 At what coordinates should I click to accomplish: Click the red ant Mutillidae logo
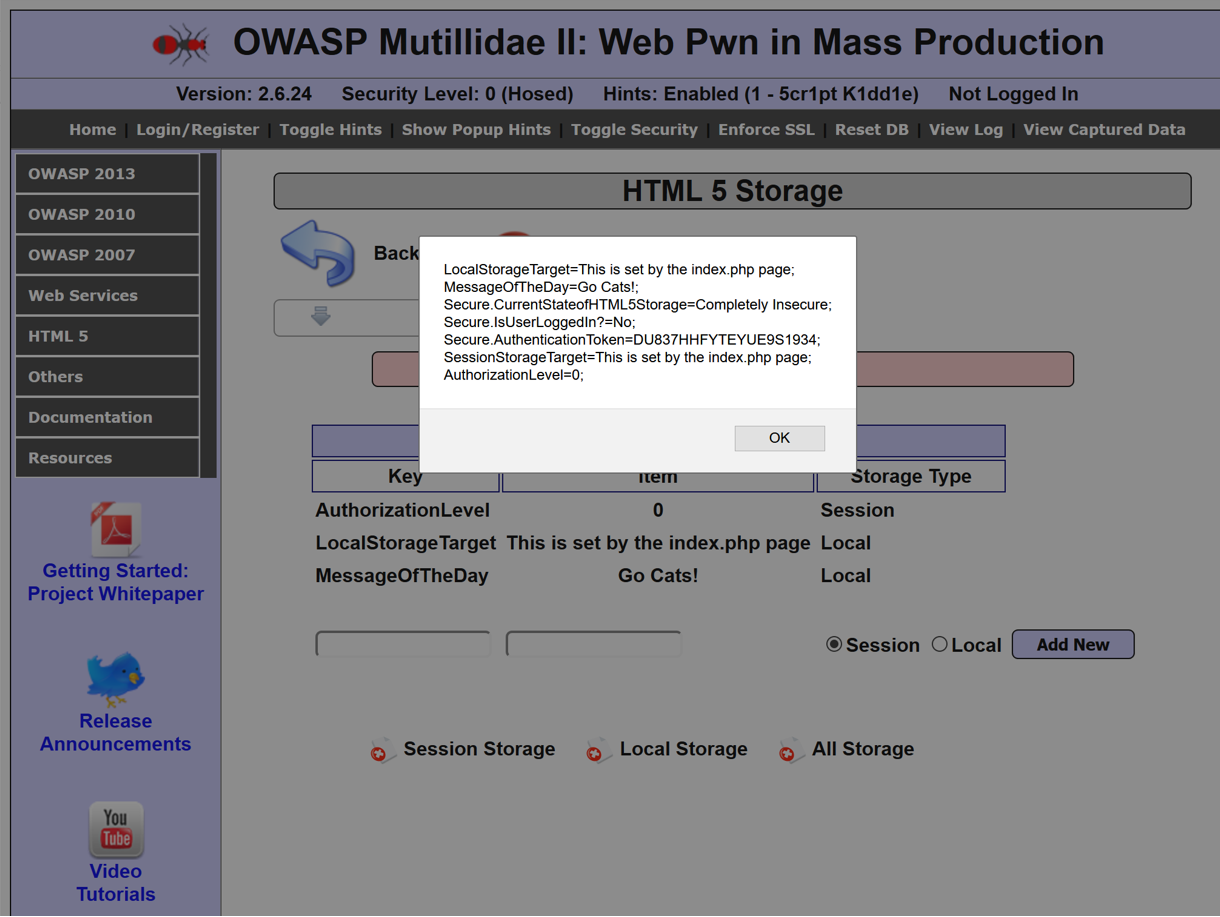tap(181, 45)
